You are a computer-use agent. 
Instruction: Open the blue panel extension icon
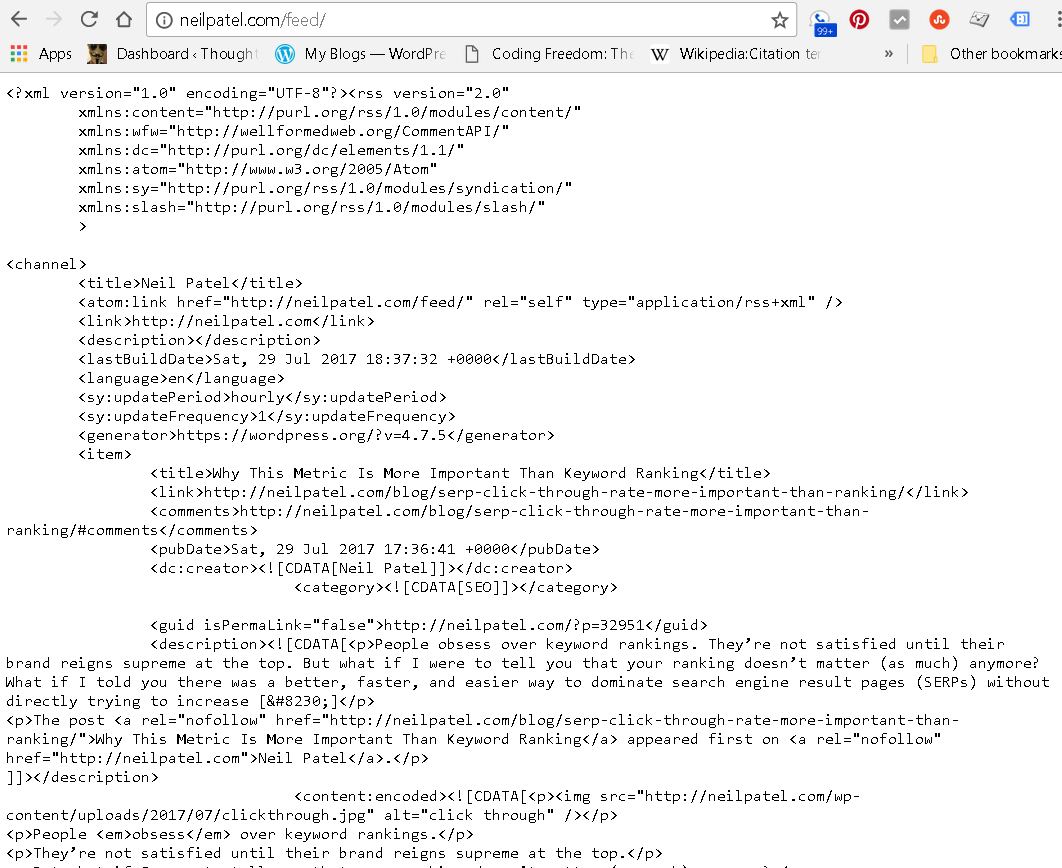[x=1019, y=20]
